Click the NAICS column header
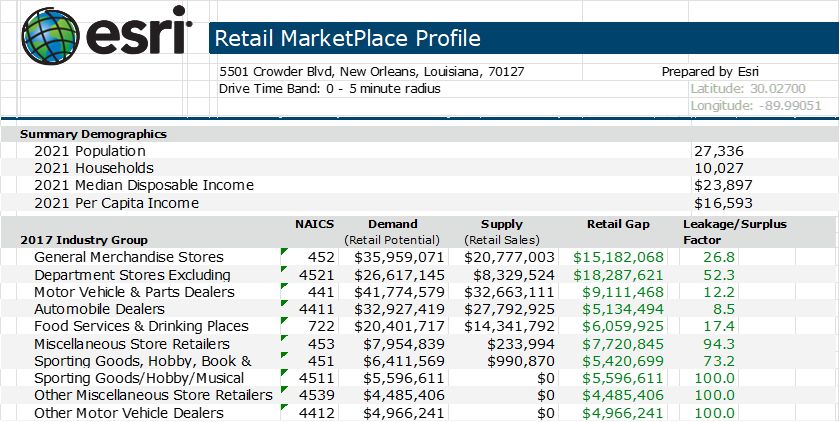The height and width of the screenshot is (422, 840). (x=314, y=224)
